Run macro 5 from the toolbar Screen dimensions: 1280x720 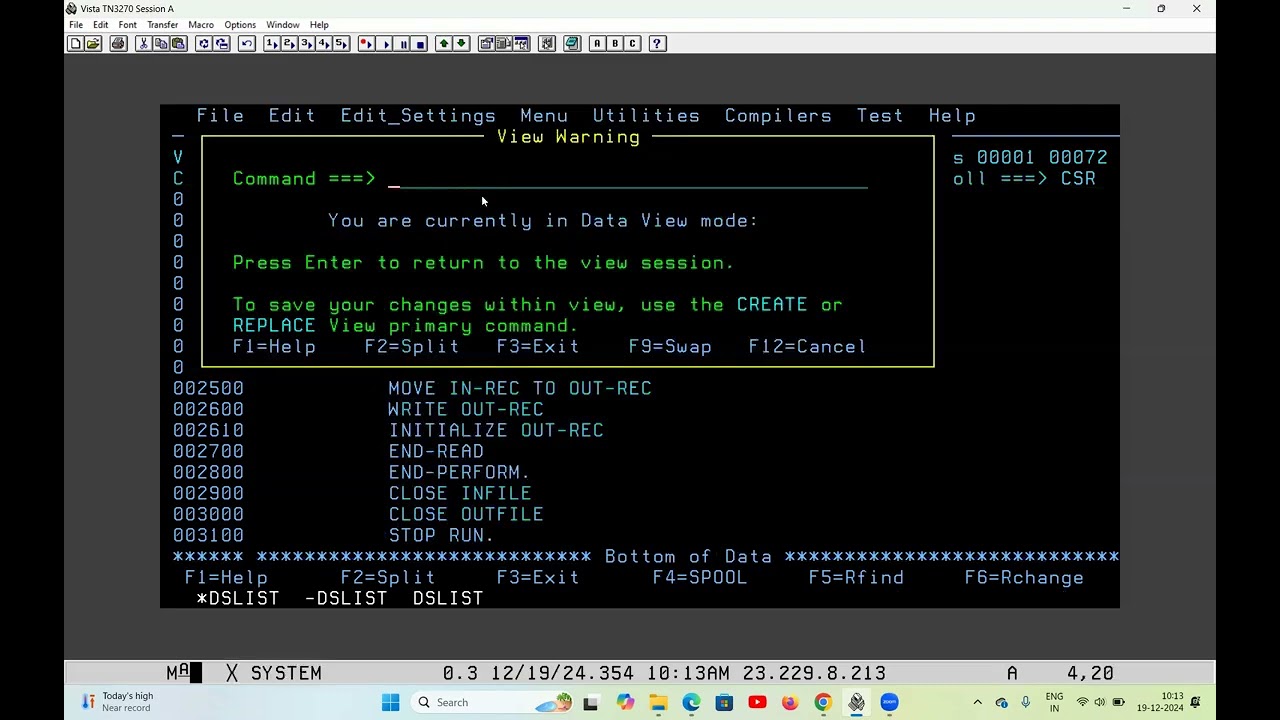click(341, 44)
